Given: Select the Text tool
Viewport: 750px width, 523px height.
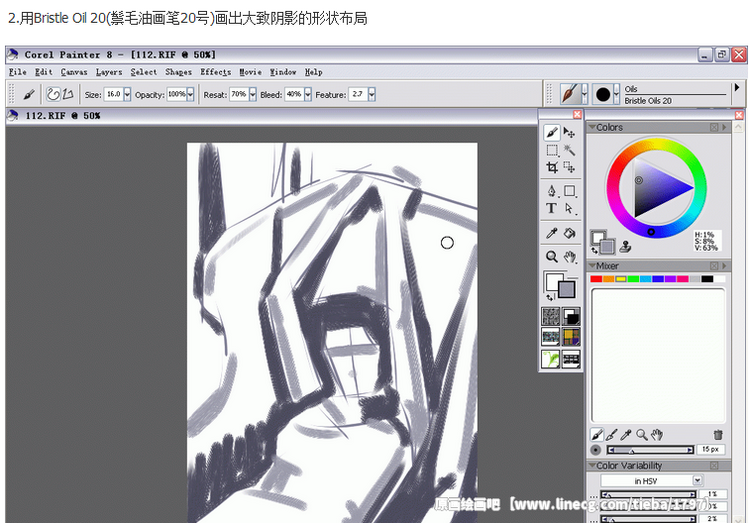Looking at the screenshot, I should [x=551, y=208].
